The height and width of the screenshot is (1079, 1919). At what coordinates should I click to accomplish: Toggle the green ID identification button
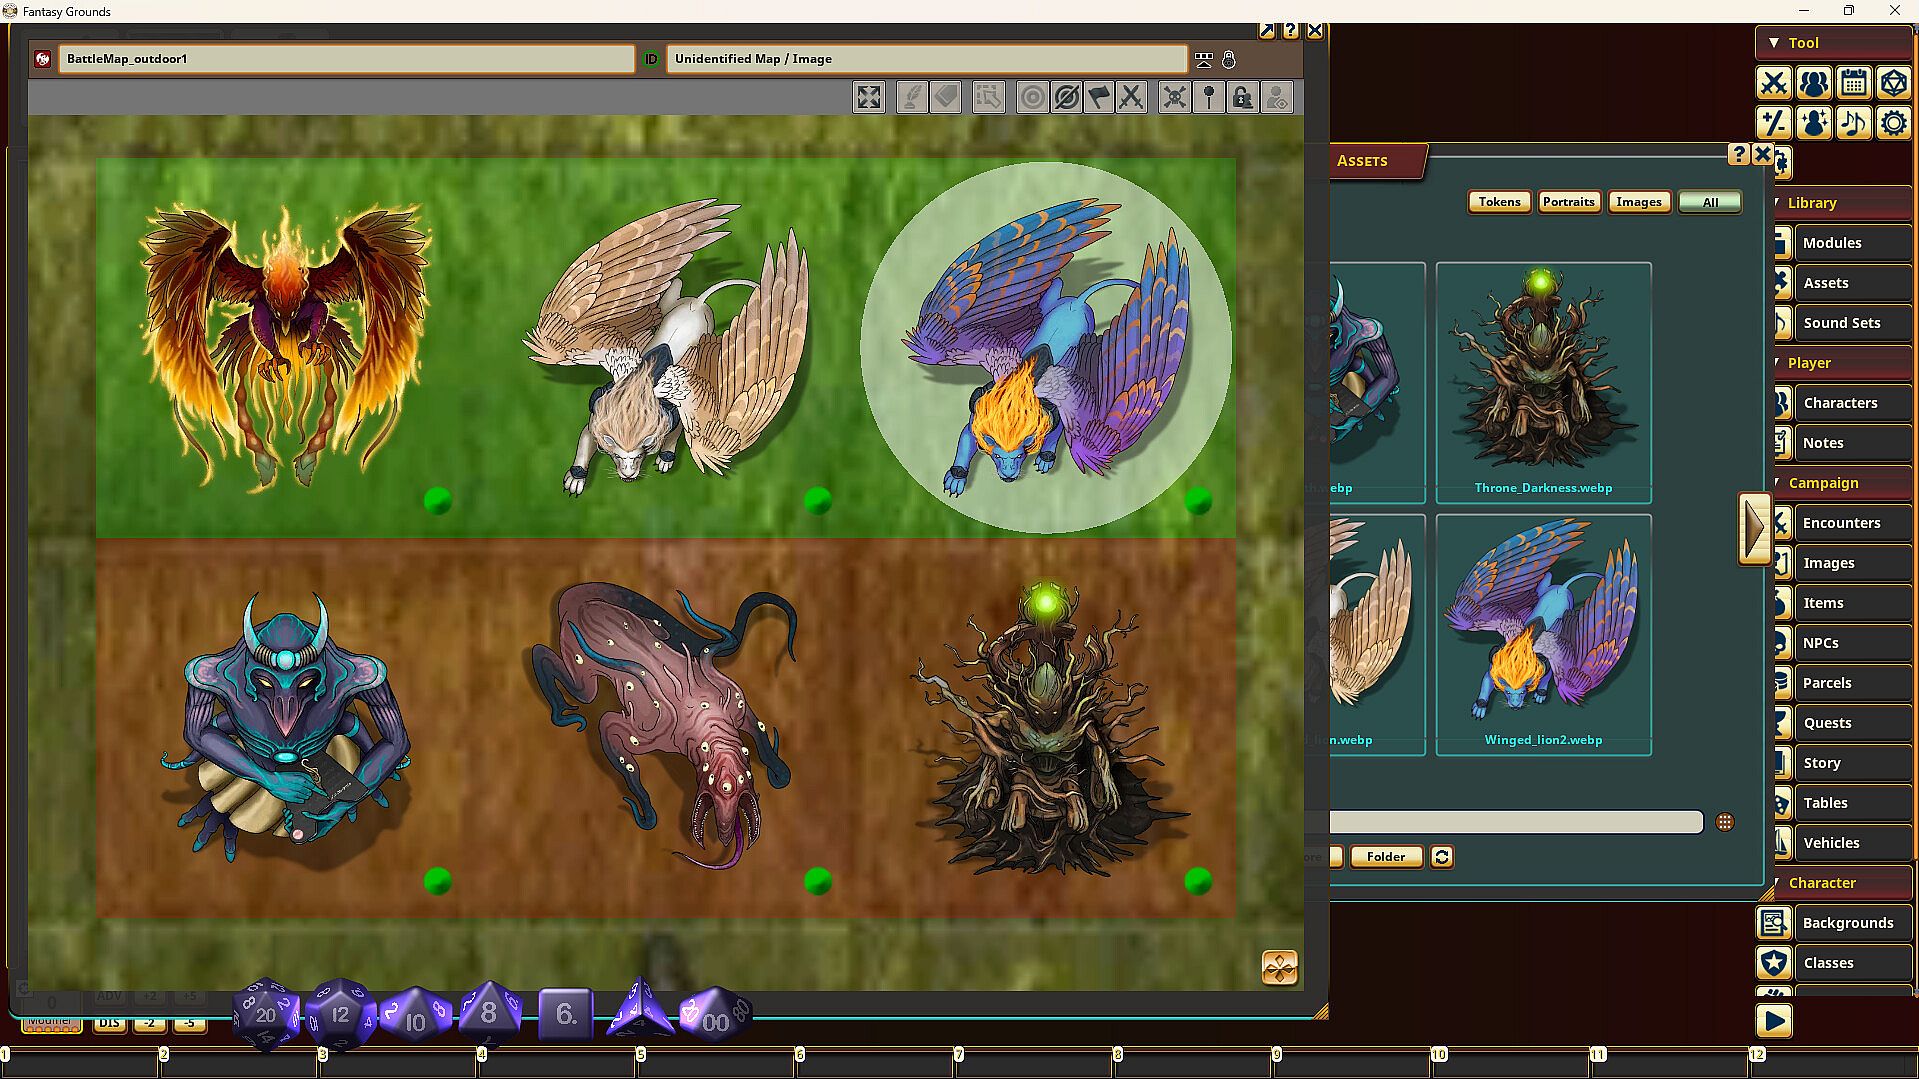[651, 59]
